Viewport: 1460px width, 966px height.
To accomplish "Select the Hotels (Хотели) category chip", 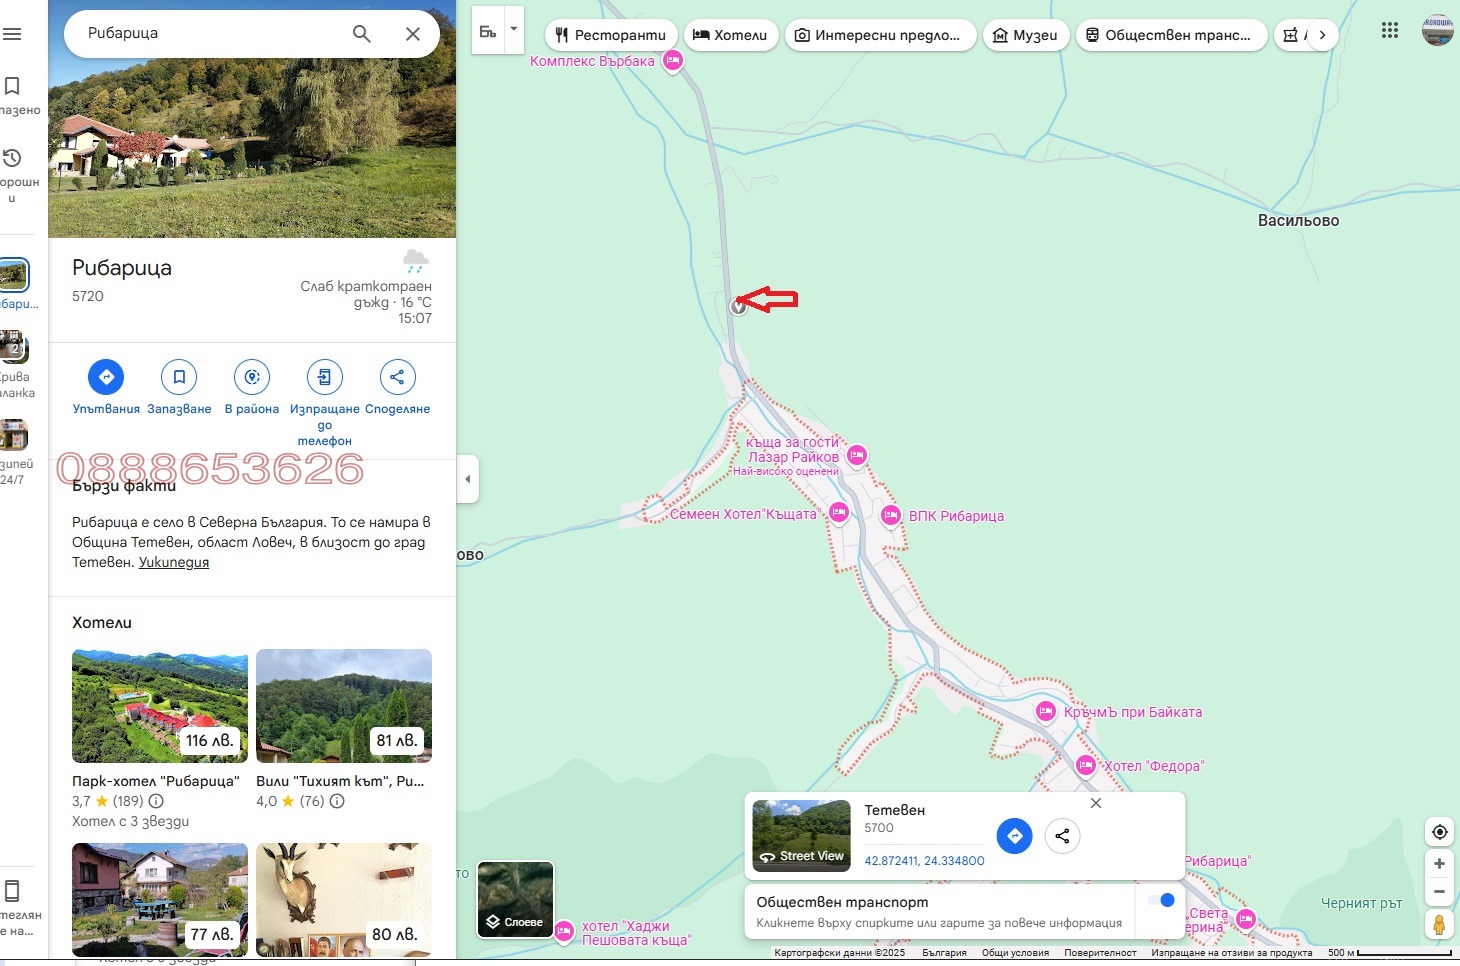I will (730, 35).
